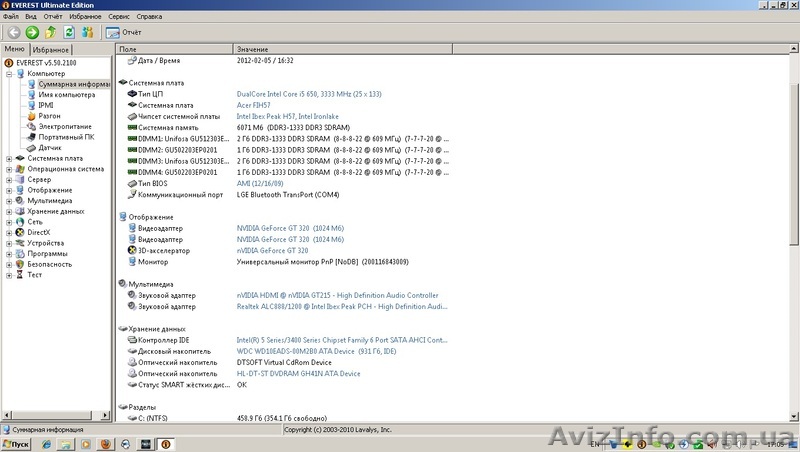This screenshot has height=452, width=800.
Task: Open Firefox from quick launch
Action: click(x=105, y=444)
